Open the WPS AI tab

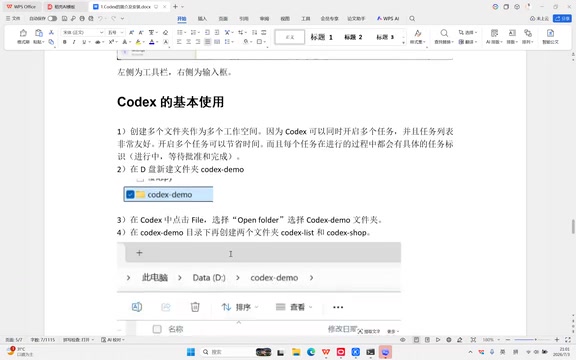388,18
